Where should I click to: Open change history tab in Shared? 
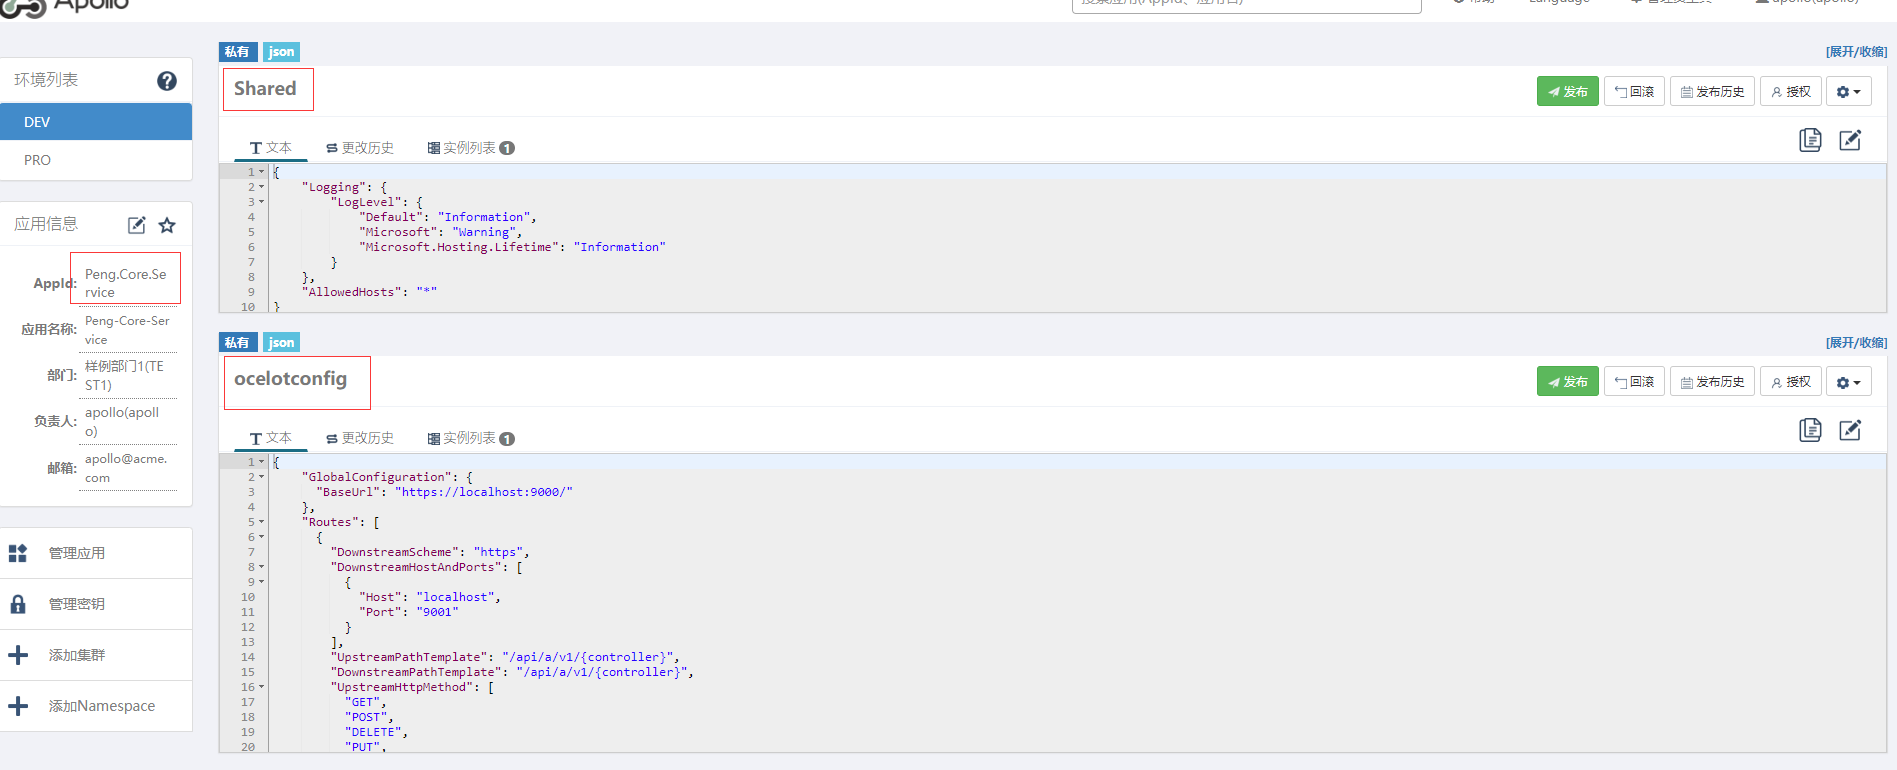point(359,148)
